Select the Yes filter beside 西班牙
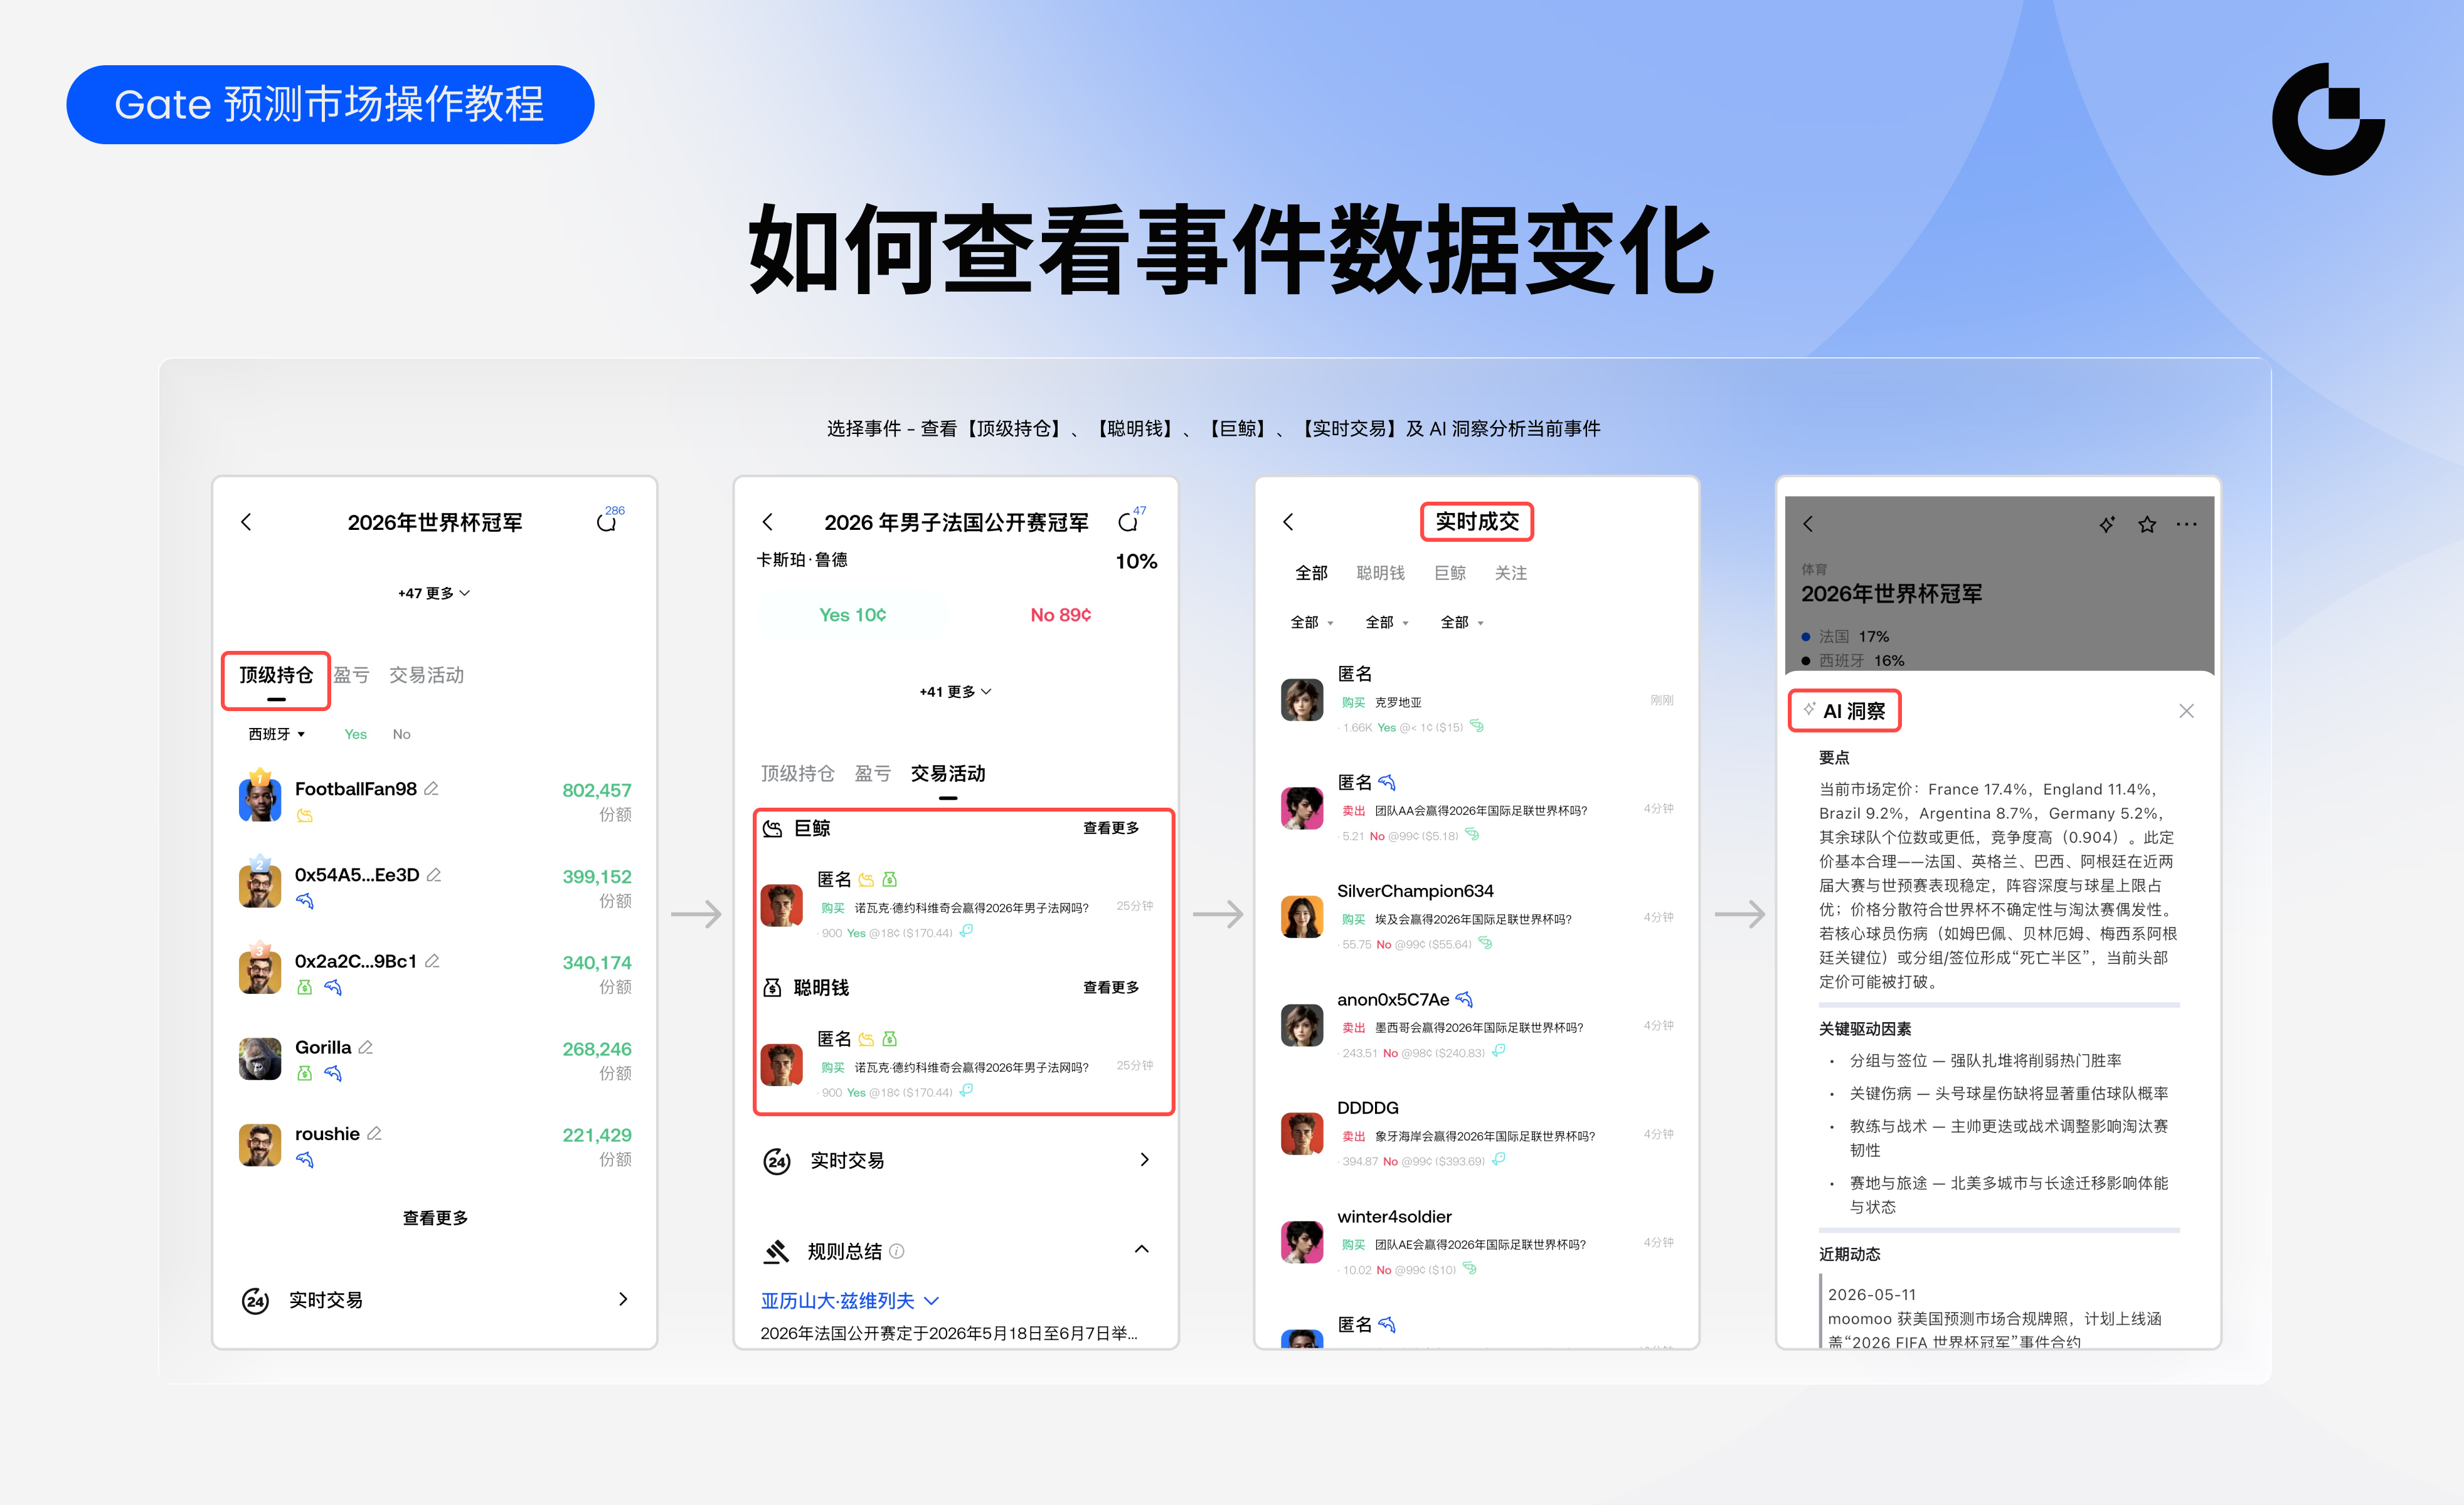 click(x=355, y=734)
